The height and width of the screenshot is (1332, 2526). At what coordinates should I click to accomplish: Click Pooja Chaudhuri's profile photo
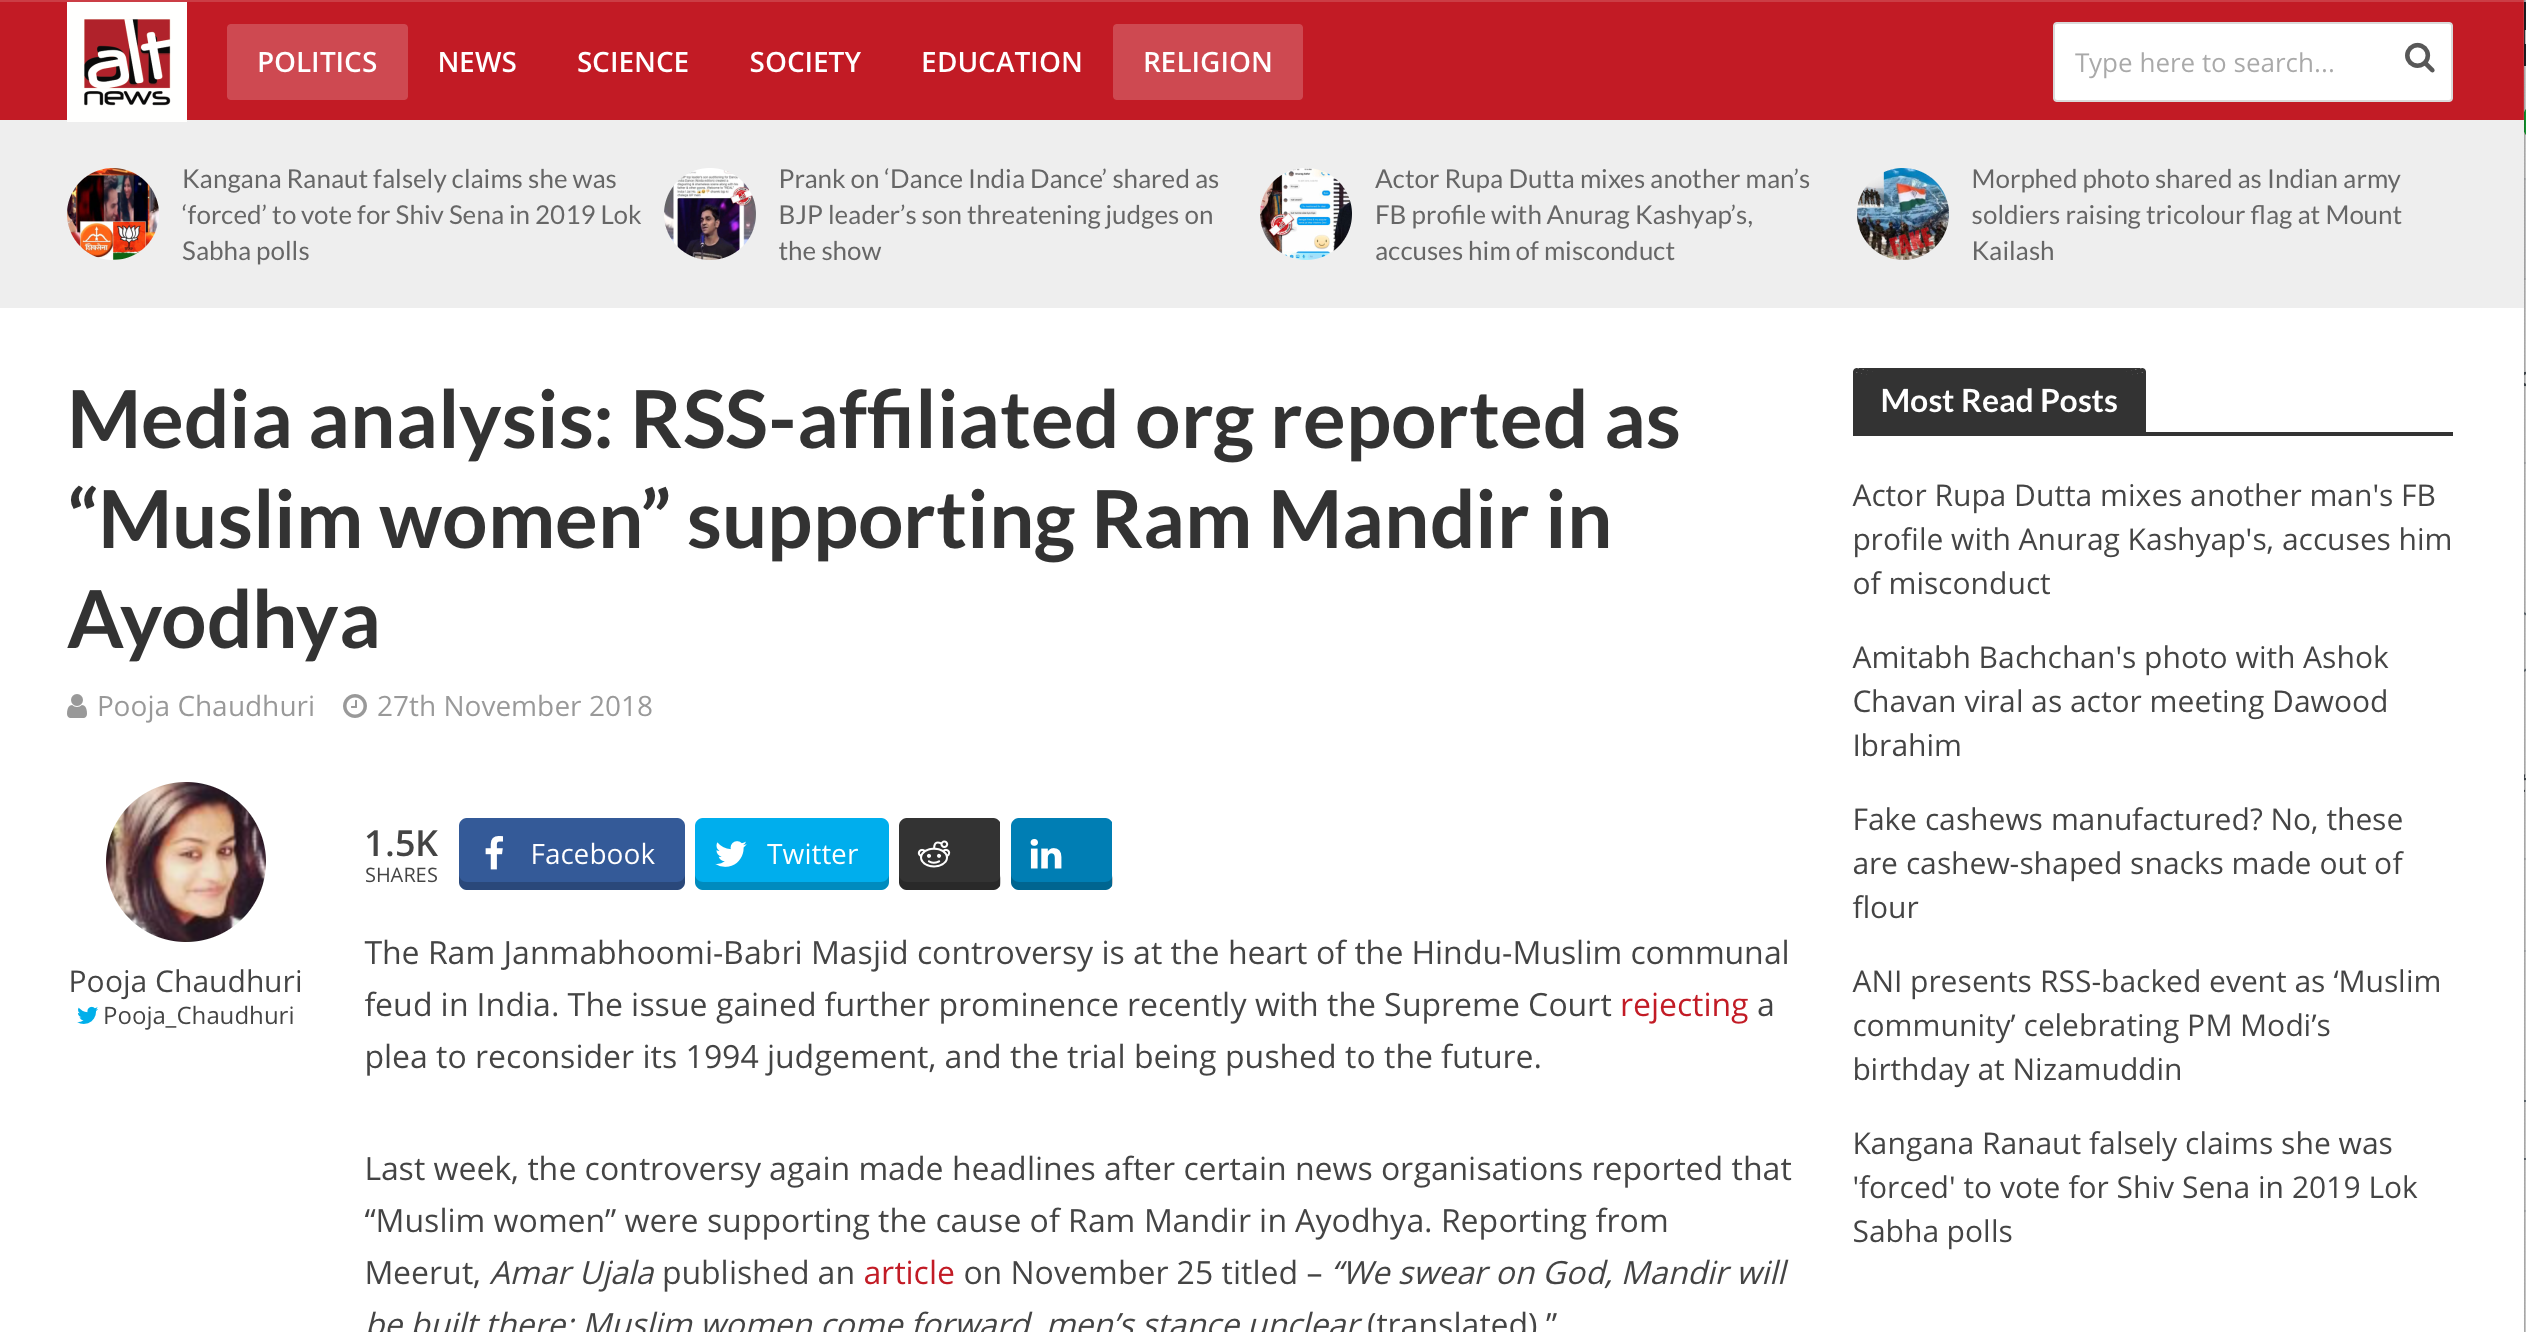pos(186,861)
